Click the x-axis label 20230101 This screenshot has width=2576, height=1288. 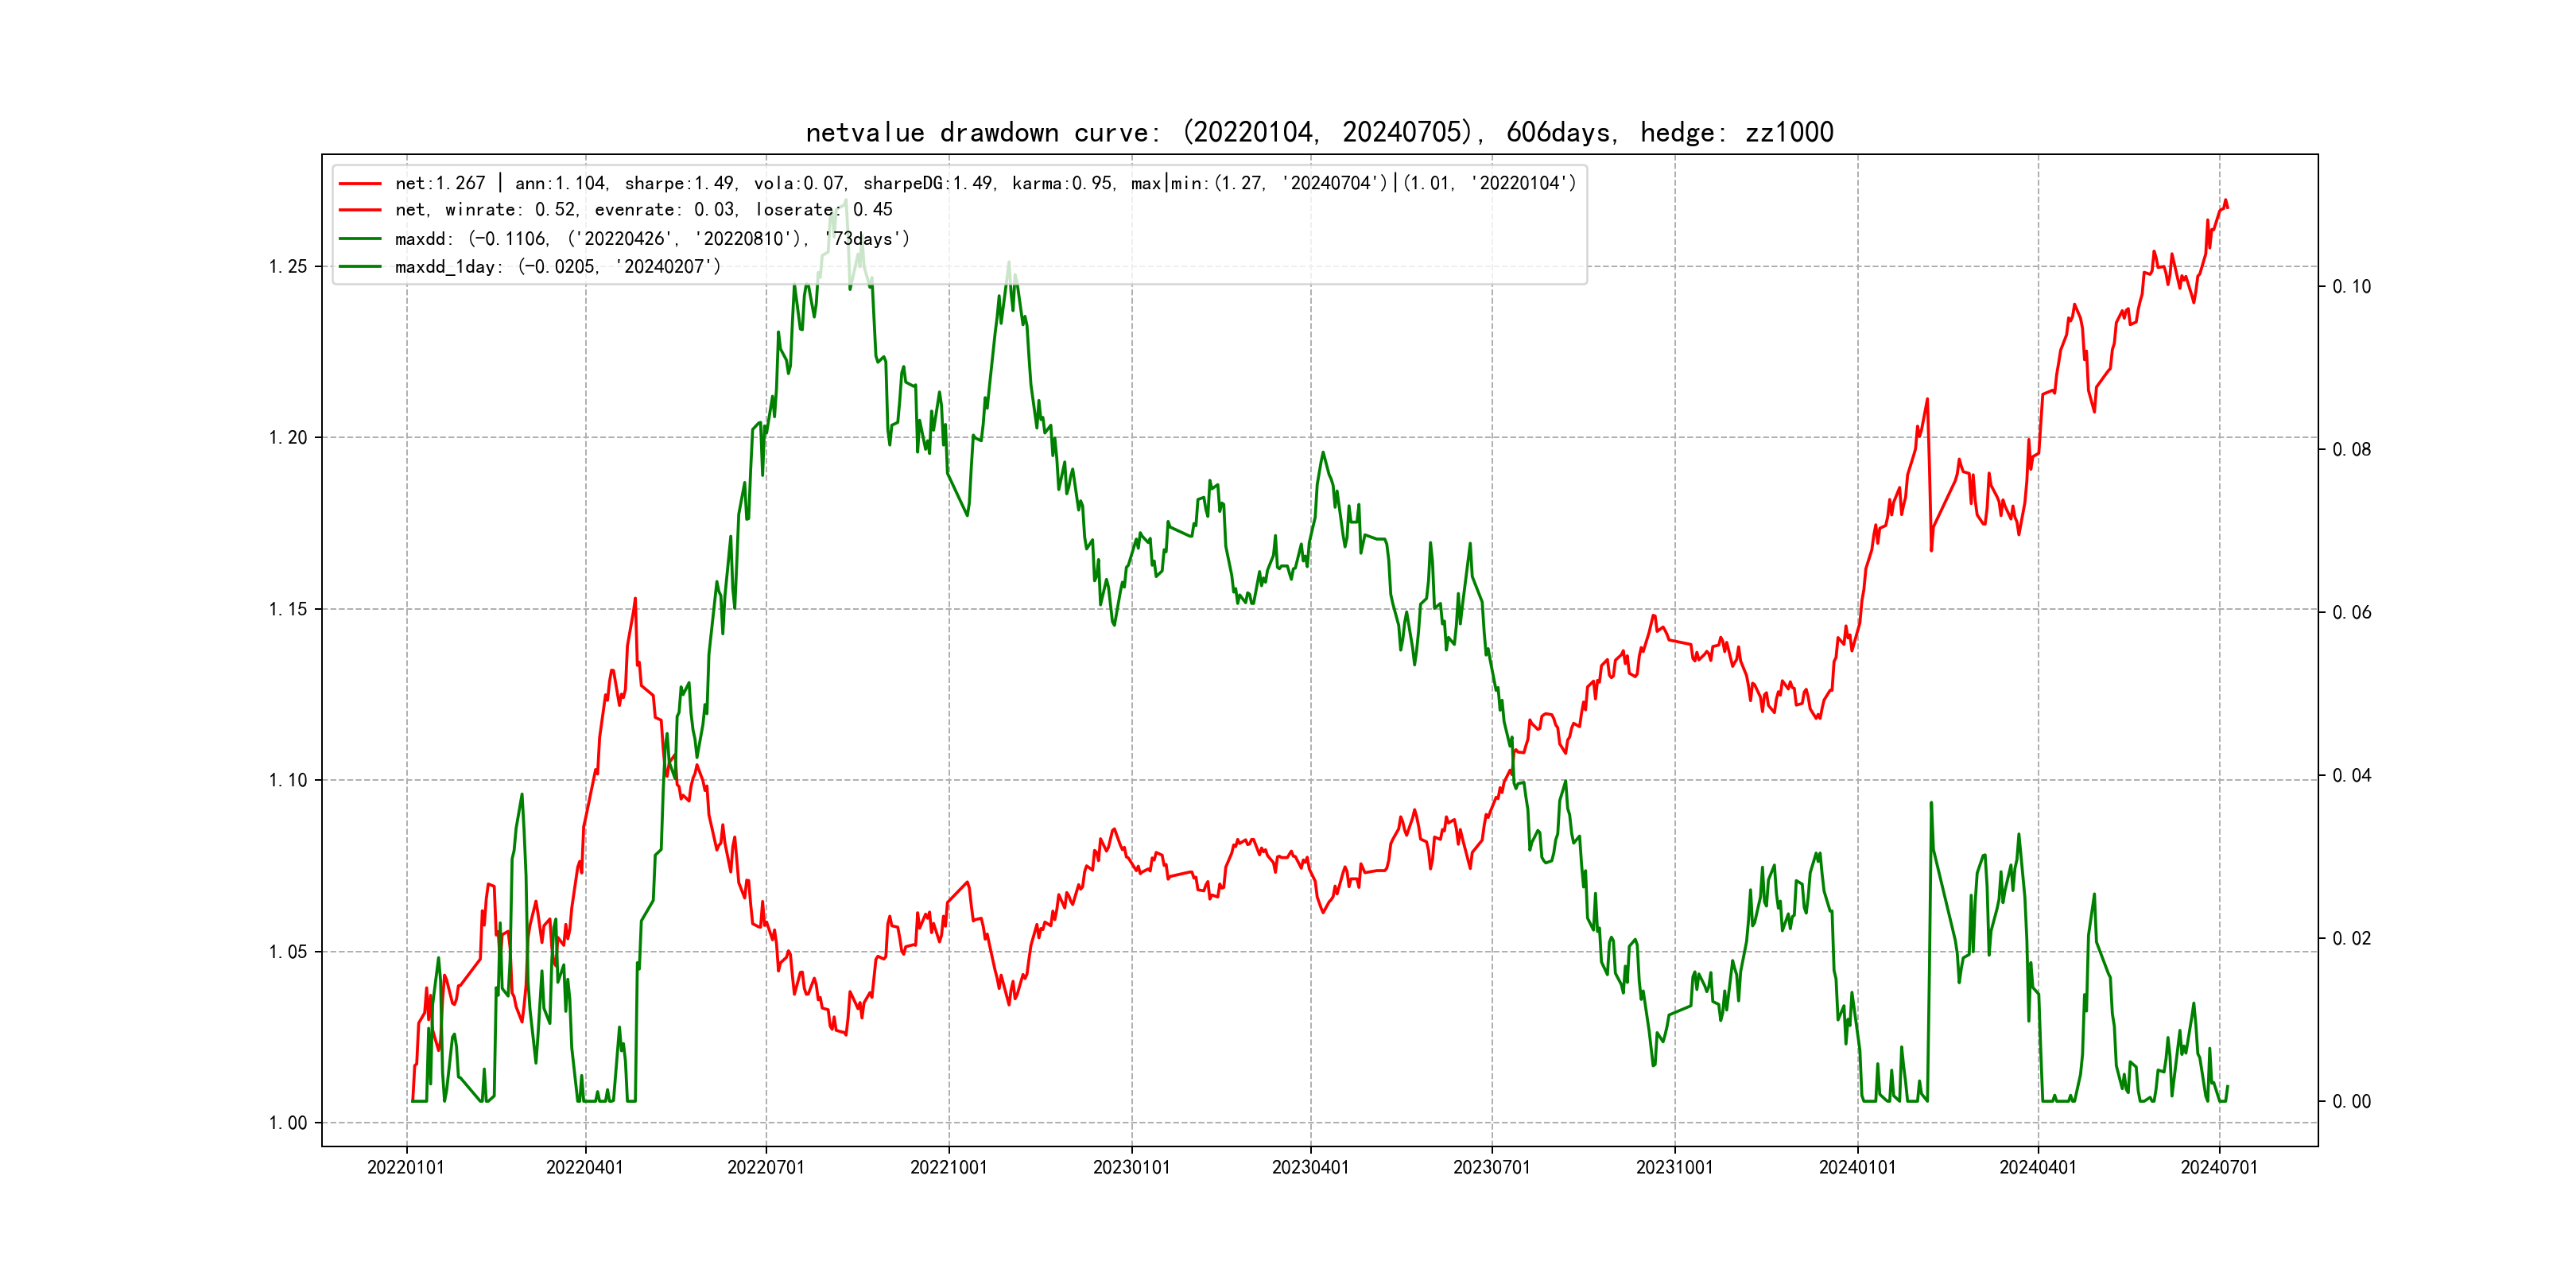point(1131,1167)
